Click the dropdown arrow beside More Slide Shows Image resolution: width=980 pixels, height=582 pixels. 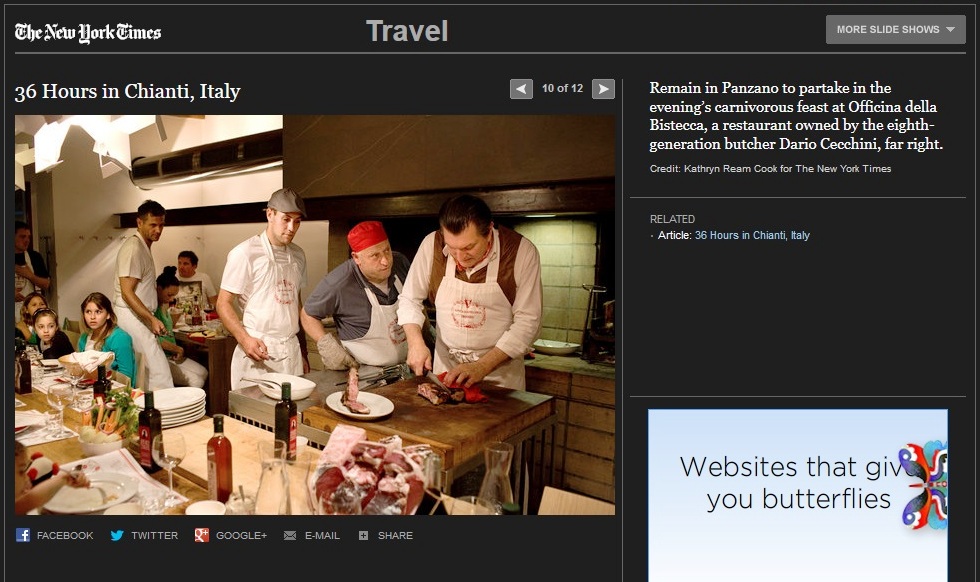pos(949,30)
